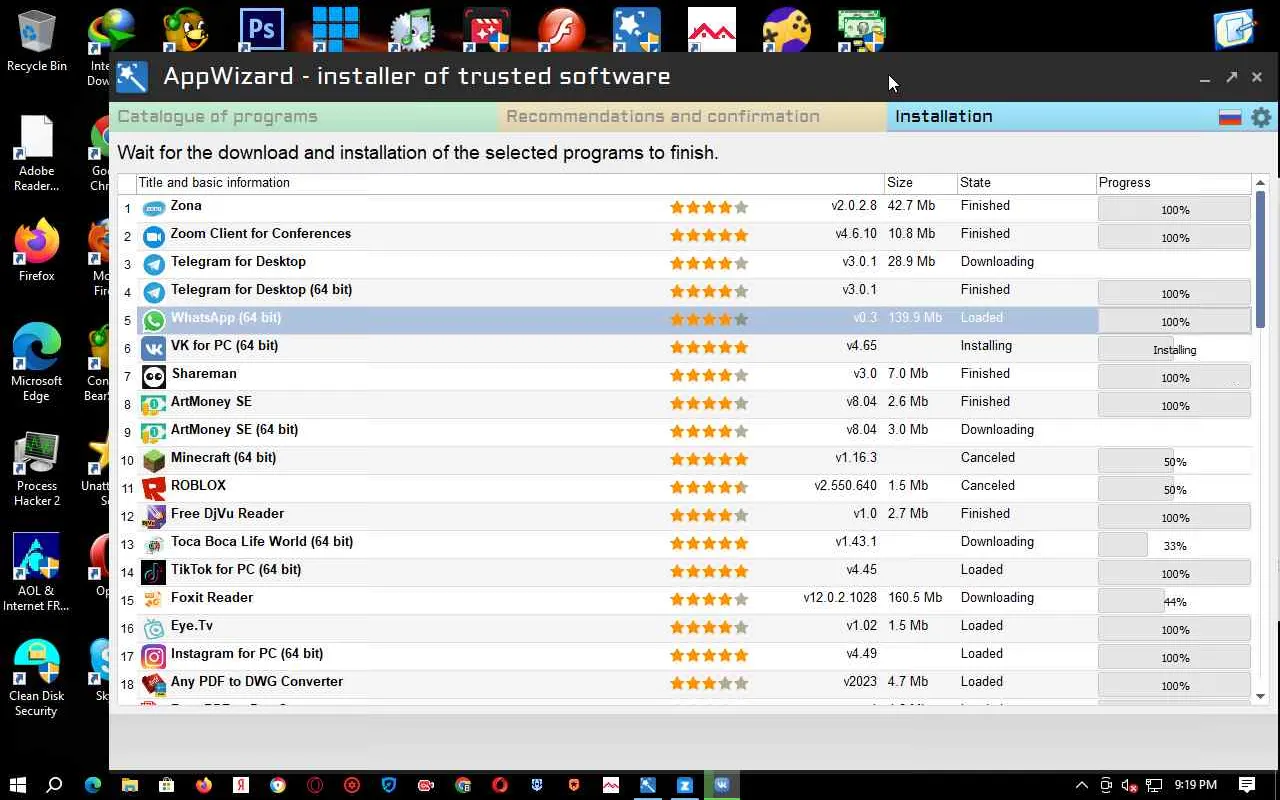Click the star rating for Any PDF to DWG Converter
Viewport: 1280px width, 800px height.
(x=709, y=684)
